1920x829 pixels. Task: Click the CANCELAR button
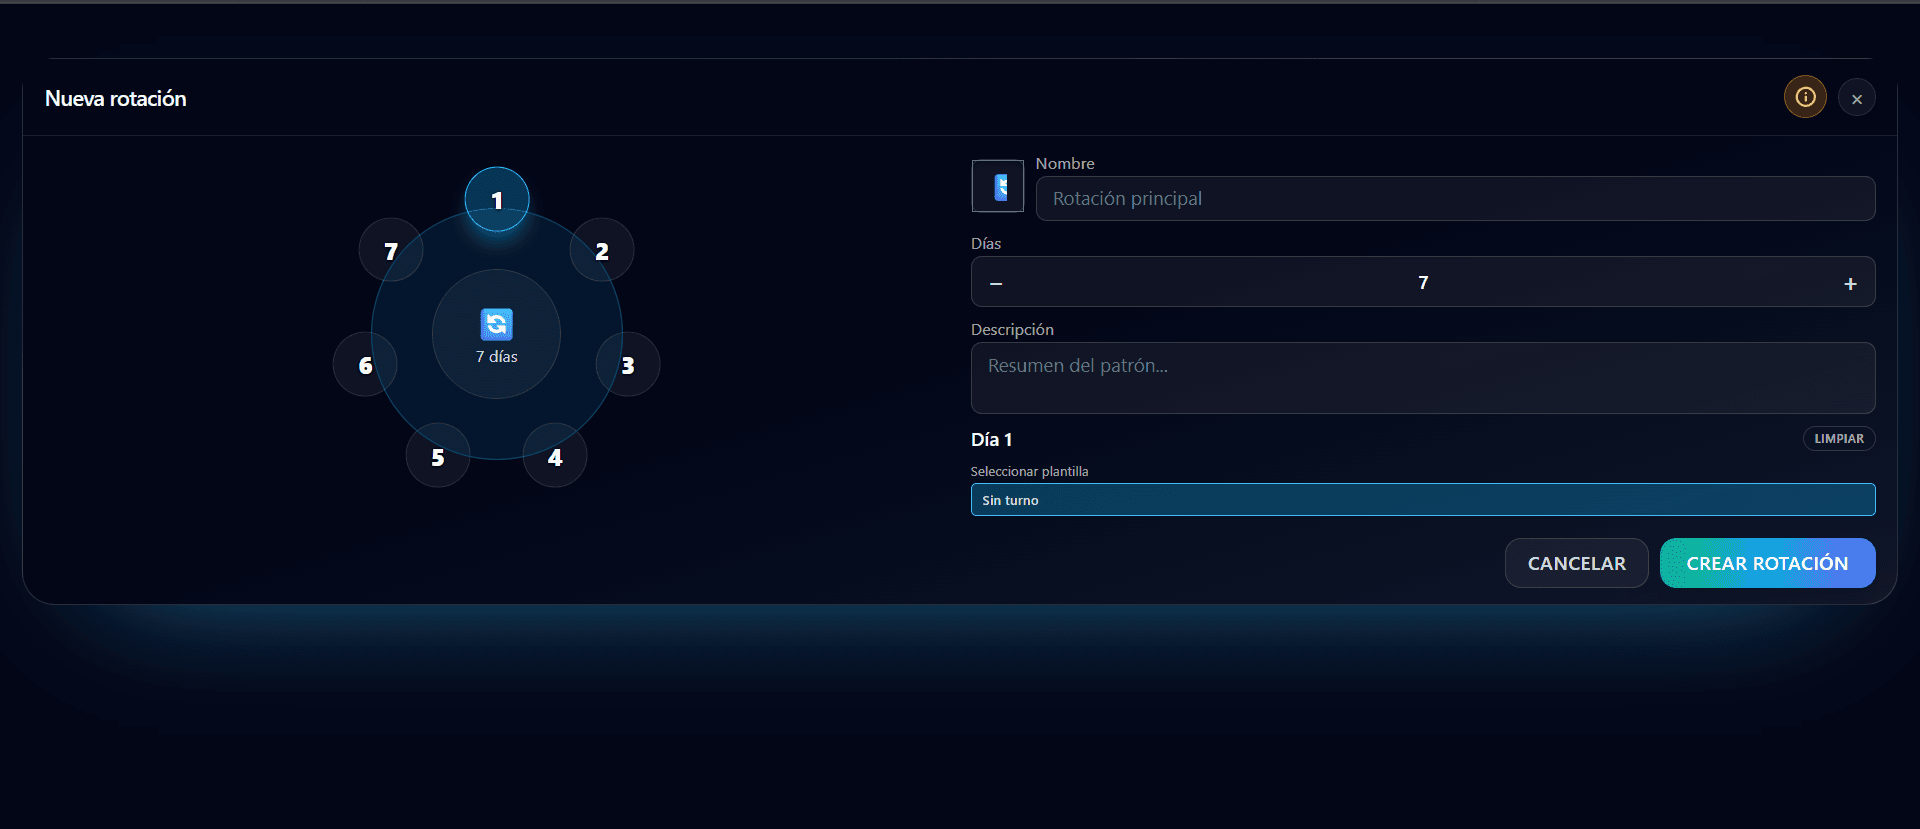click(1576, 563)
